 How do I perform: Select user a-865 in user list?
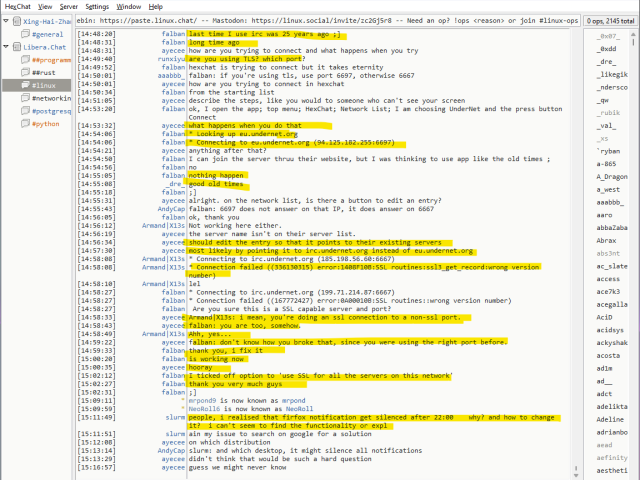point(606,164)
